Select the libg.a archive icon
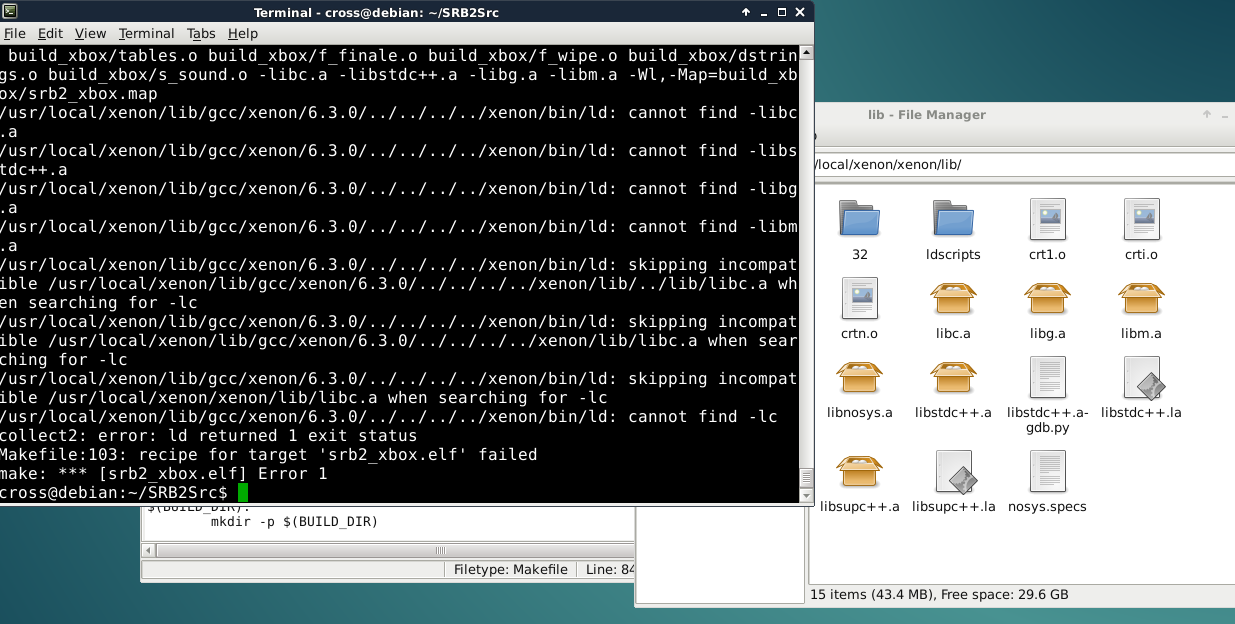The width and height of the screenshot is (1235, 624). click(x=1047, y=298)
